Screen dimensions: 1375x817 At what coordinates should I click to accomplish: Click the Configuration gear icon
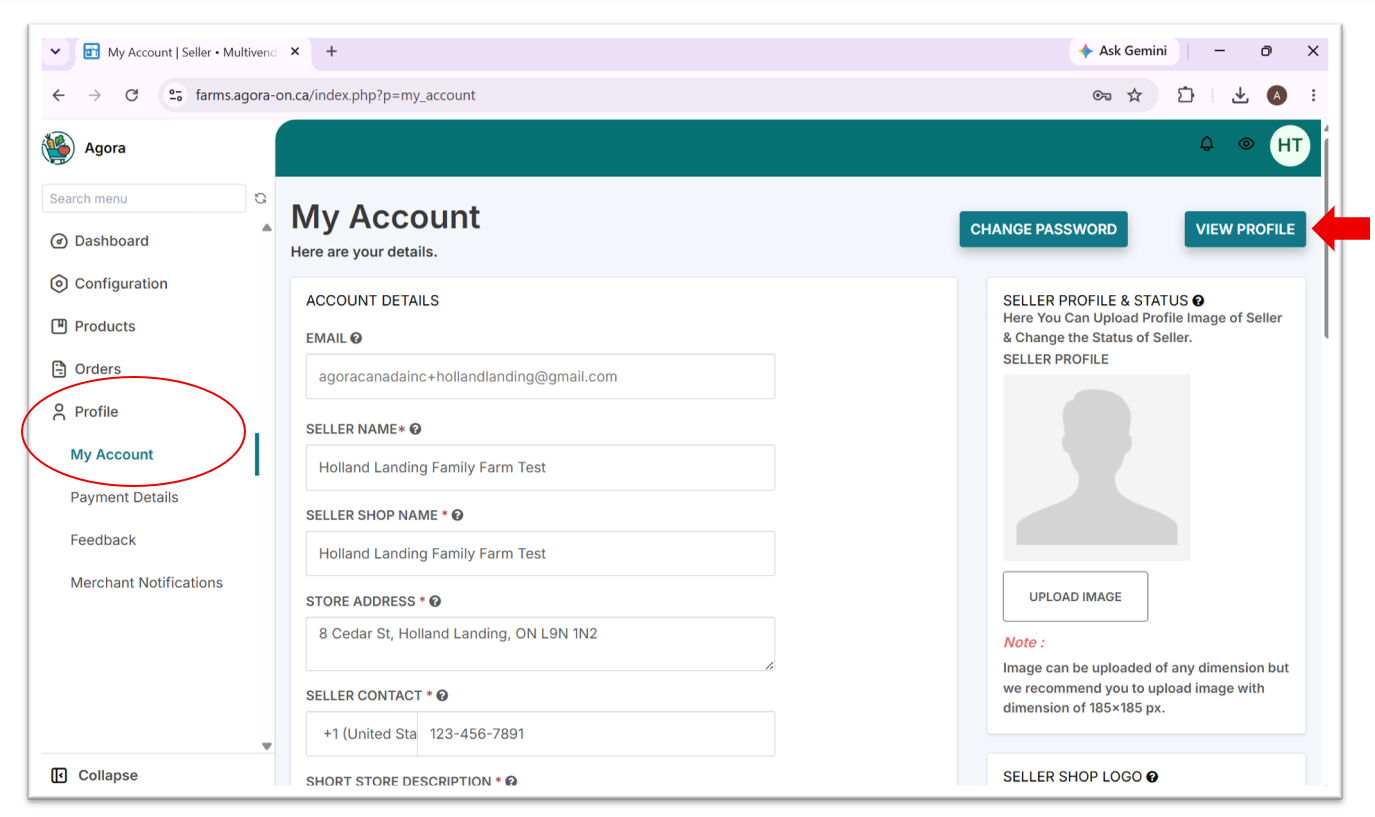click(59, 284)
